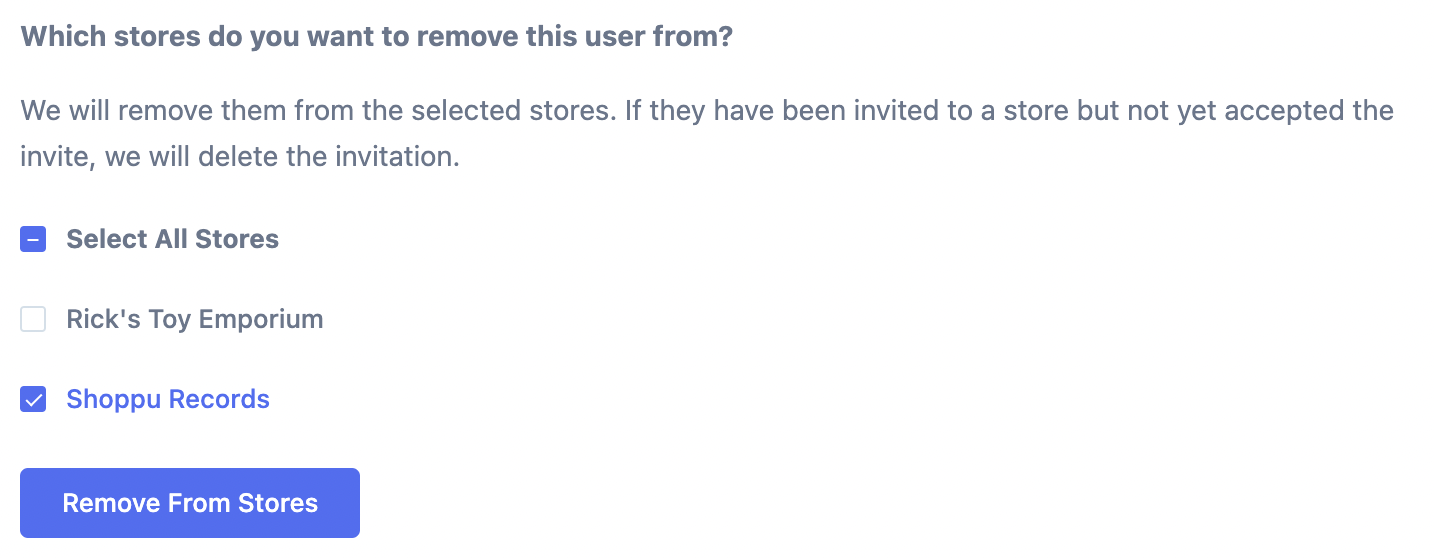Click the Select All Stores label text
This screenshot has width=1434, height=558.
[173, 239]
